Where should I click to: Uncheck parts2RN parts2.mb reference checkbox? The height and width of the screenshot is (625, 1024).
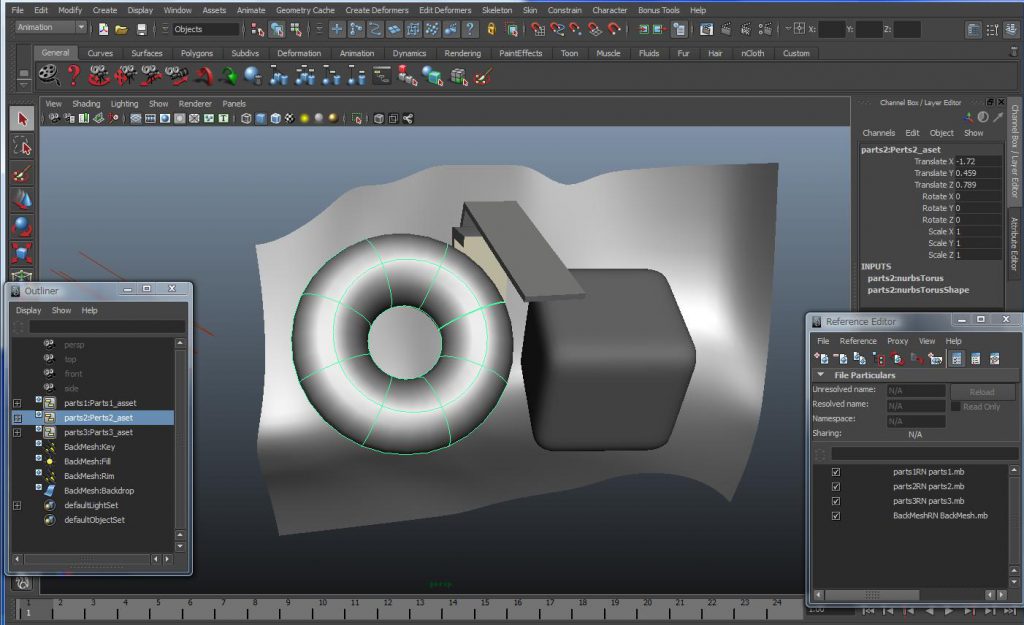(x=836, y=487)
